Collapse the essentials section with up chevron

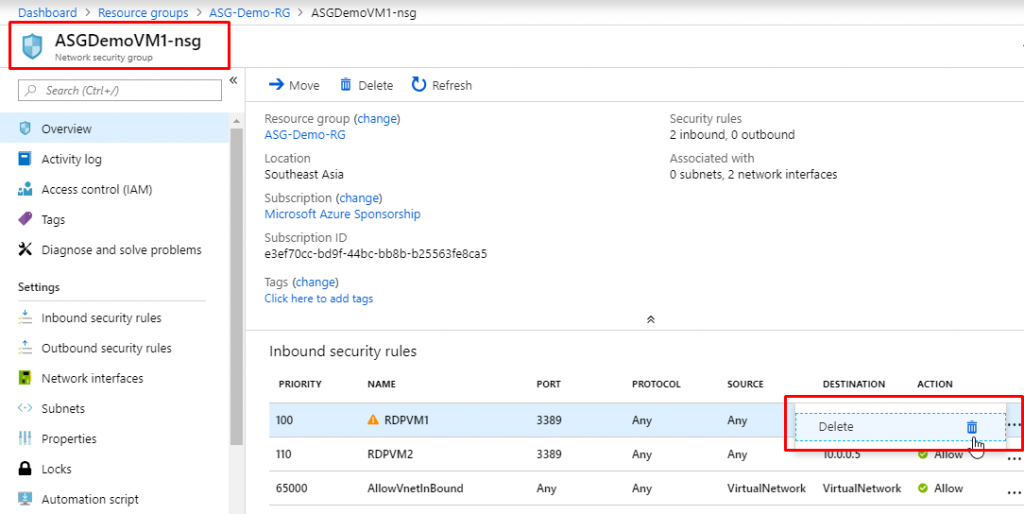click(x=650, y=319)
